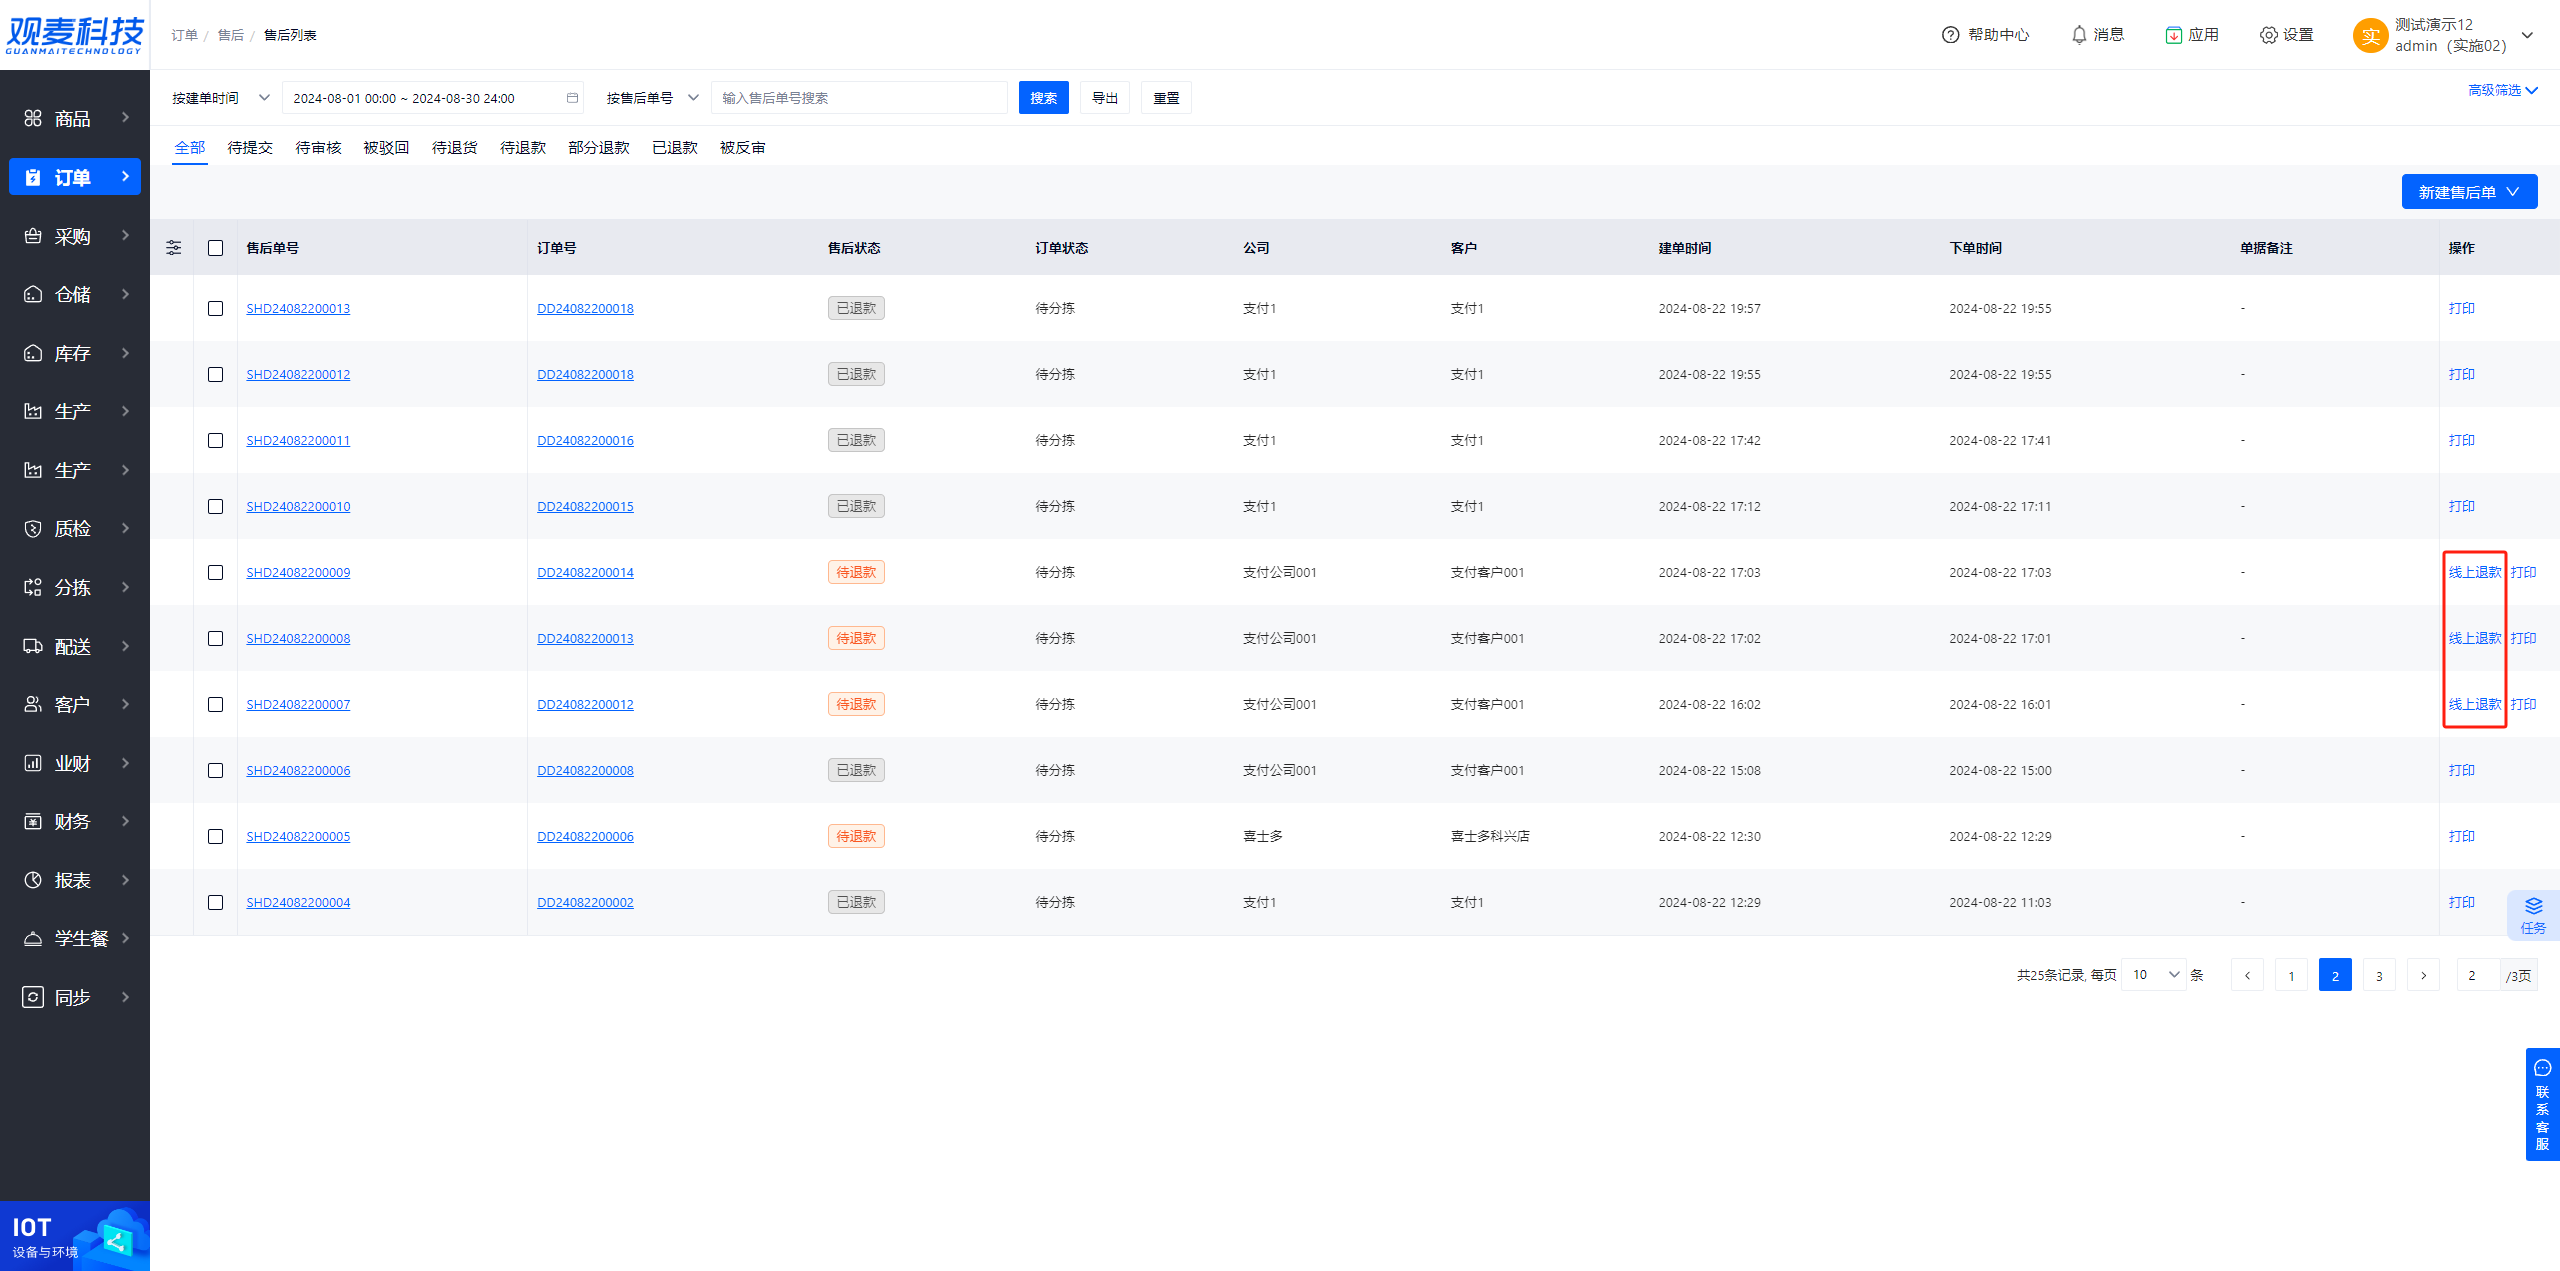Switch to the 待退货 tab
The width and height of the screenshot is (2560, 1271).
coord(454,148)
